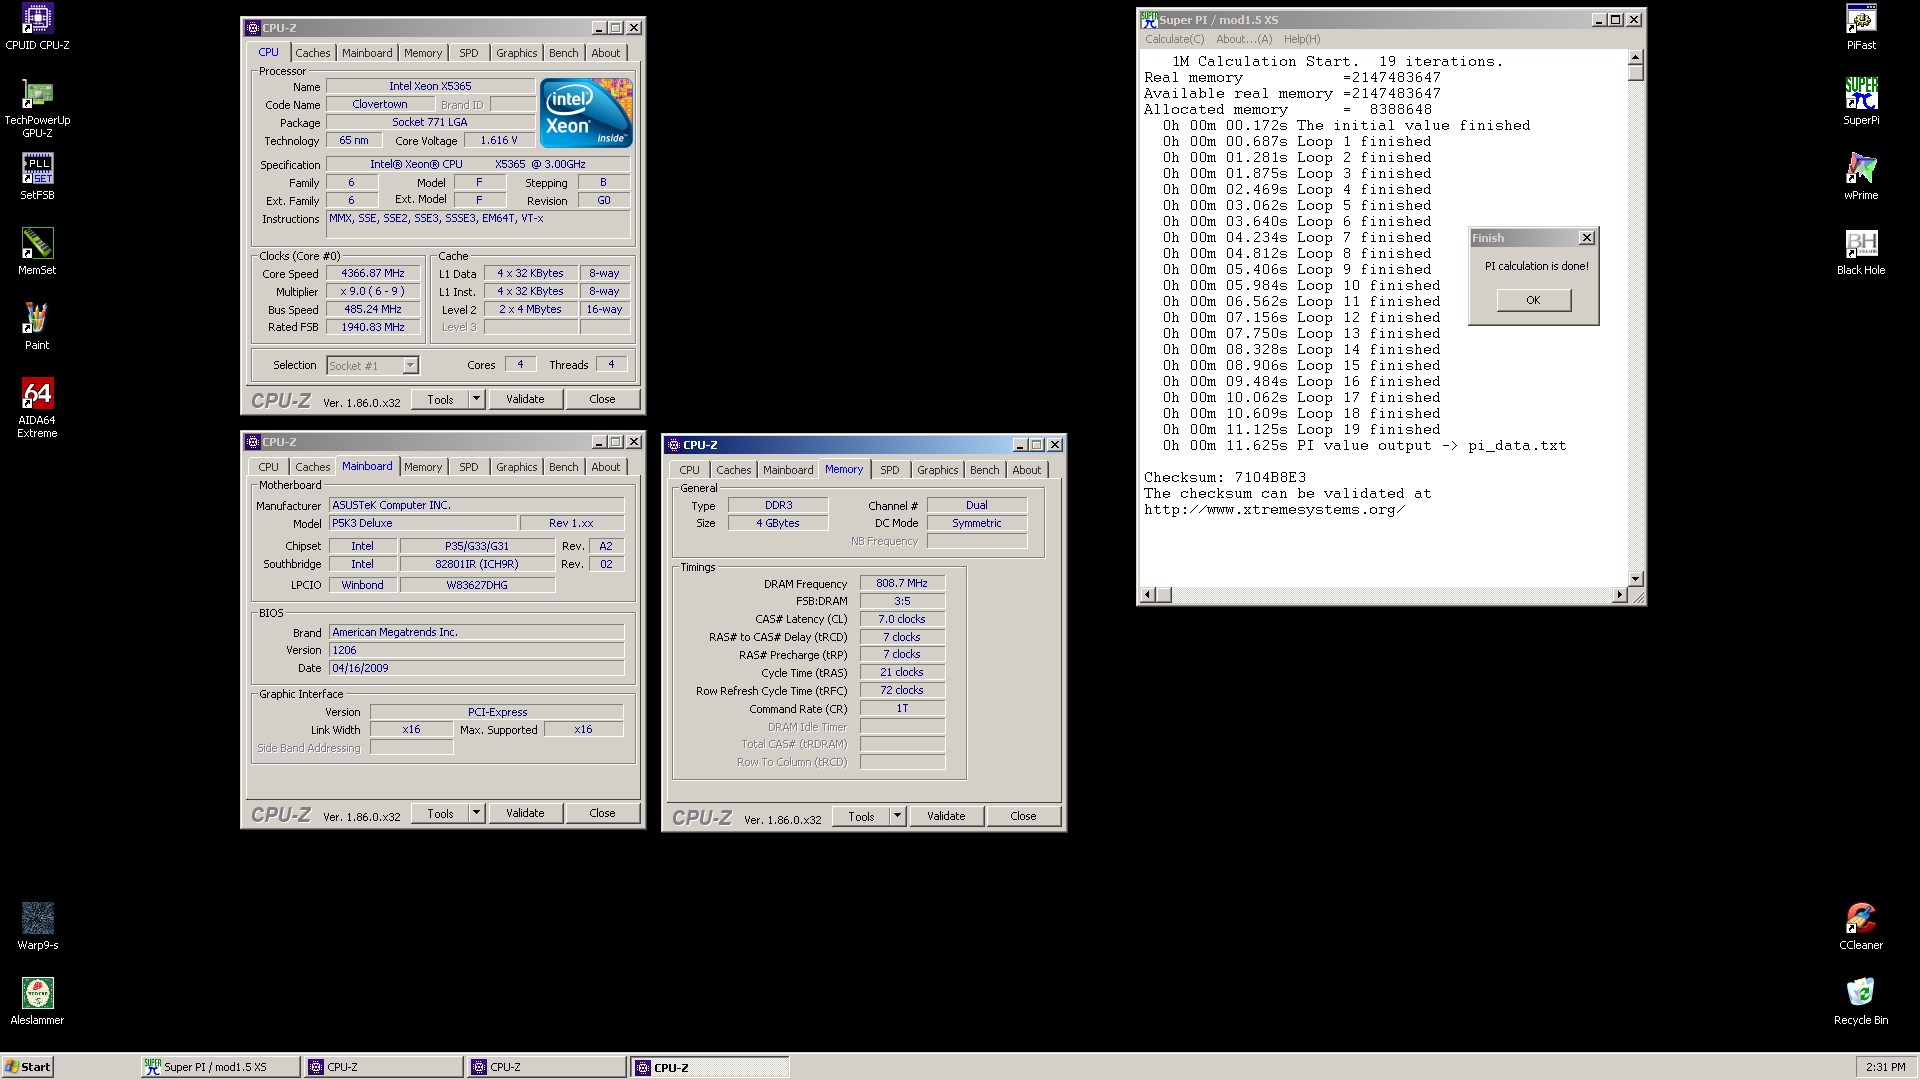Open MemSet desktop icon

coord(37,252)
